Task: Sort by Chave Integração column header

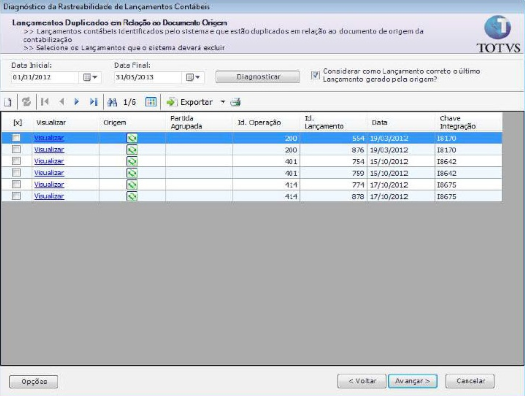Action: 468,123
